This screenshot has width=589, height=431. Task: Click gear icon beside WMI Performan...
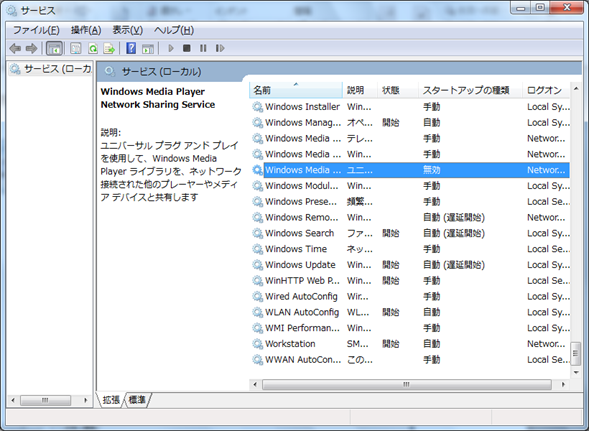[257, 328]
